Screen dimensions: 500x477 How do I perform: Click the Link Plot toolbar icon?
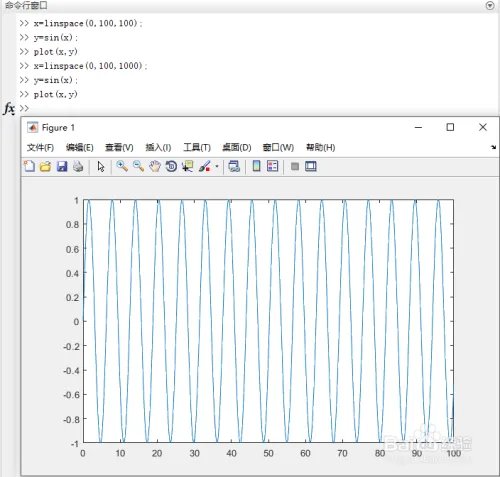[234, 166]
